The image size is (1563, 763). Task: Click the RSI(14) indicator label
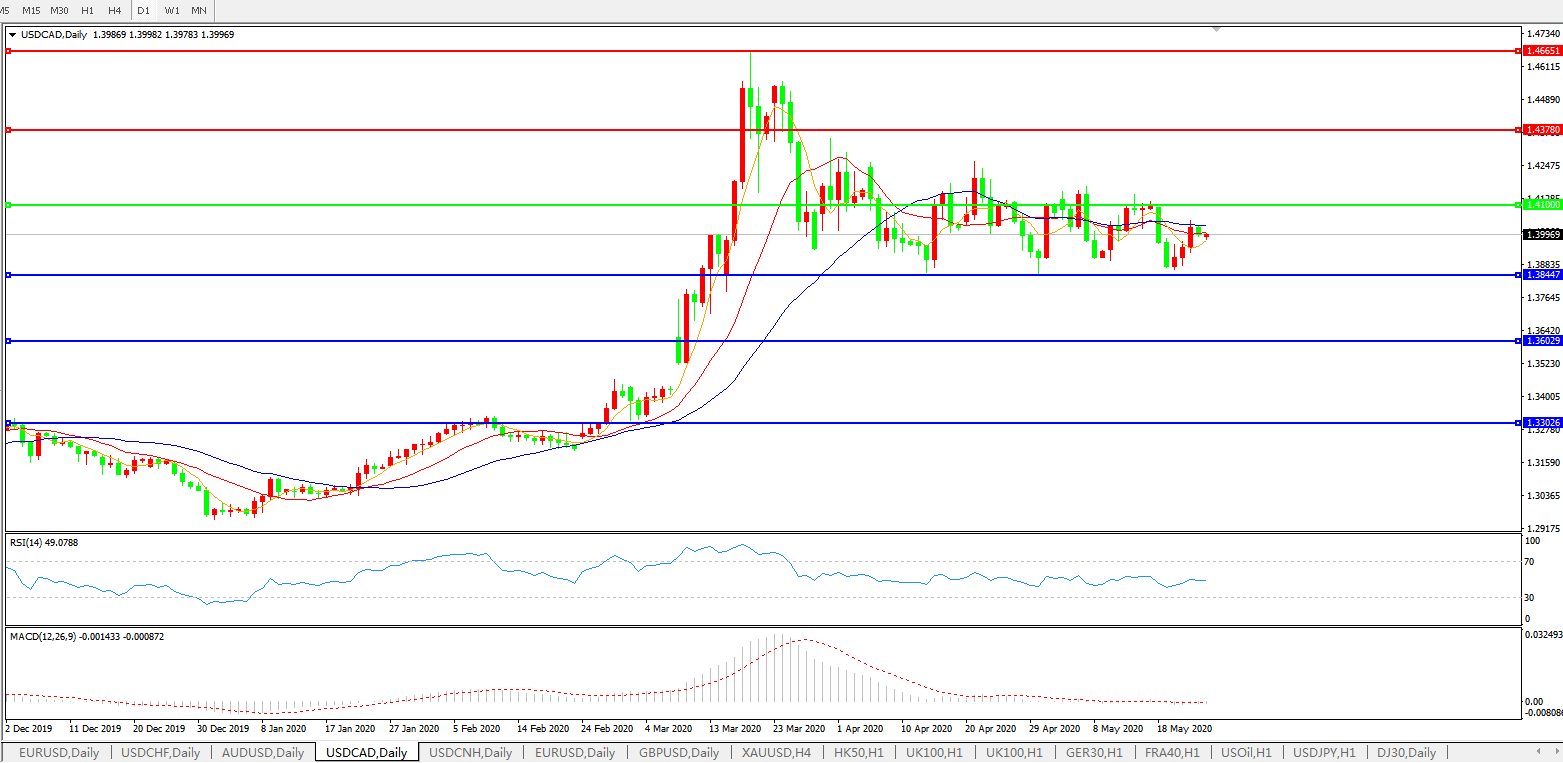(x=43, y=542)
